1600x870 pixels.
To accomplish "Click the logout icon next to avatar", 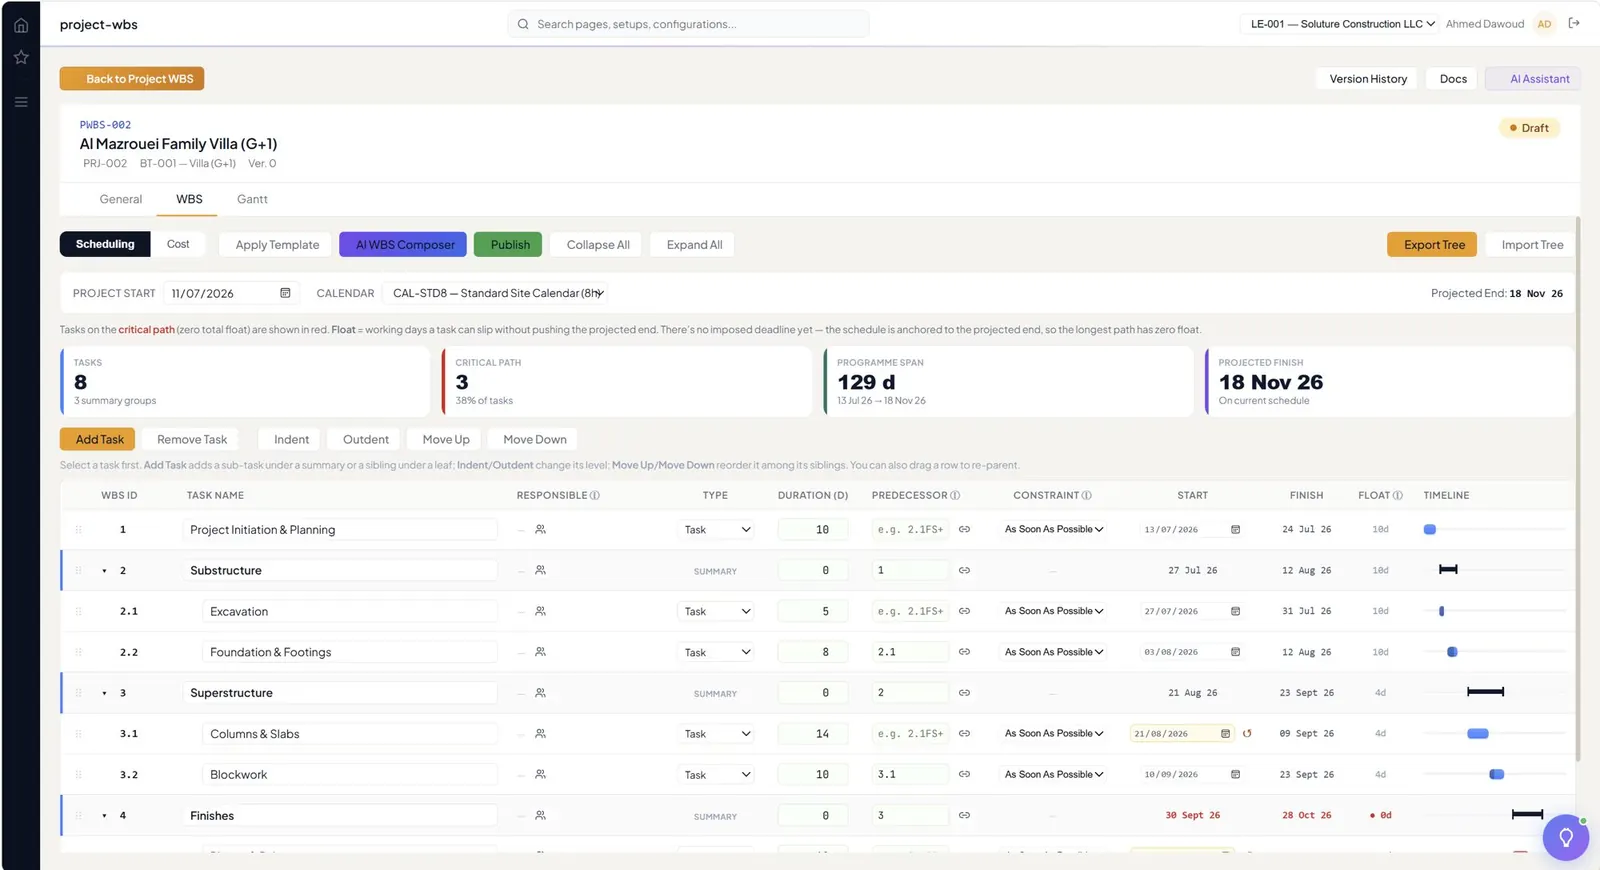I will coord(1574,23).
